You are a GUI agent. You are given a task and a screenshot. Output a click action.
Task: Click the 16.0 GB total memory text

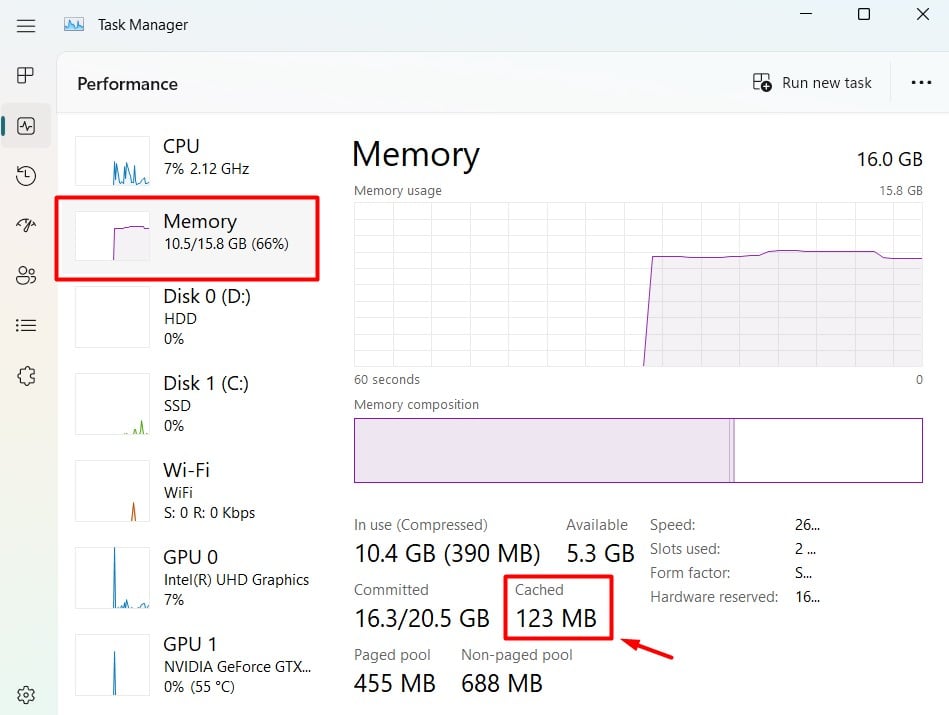(889, 159)
